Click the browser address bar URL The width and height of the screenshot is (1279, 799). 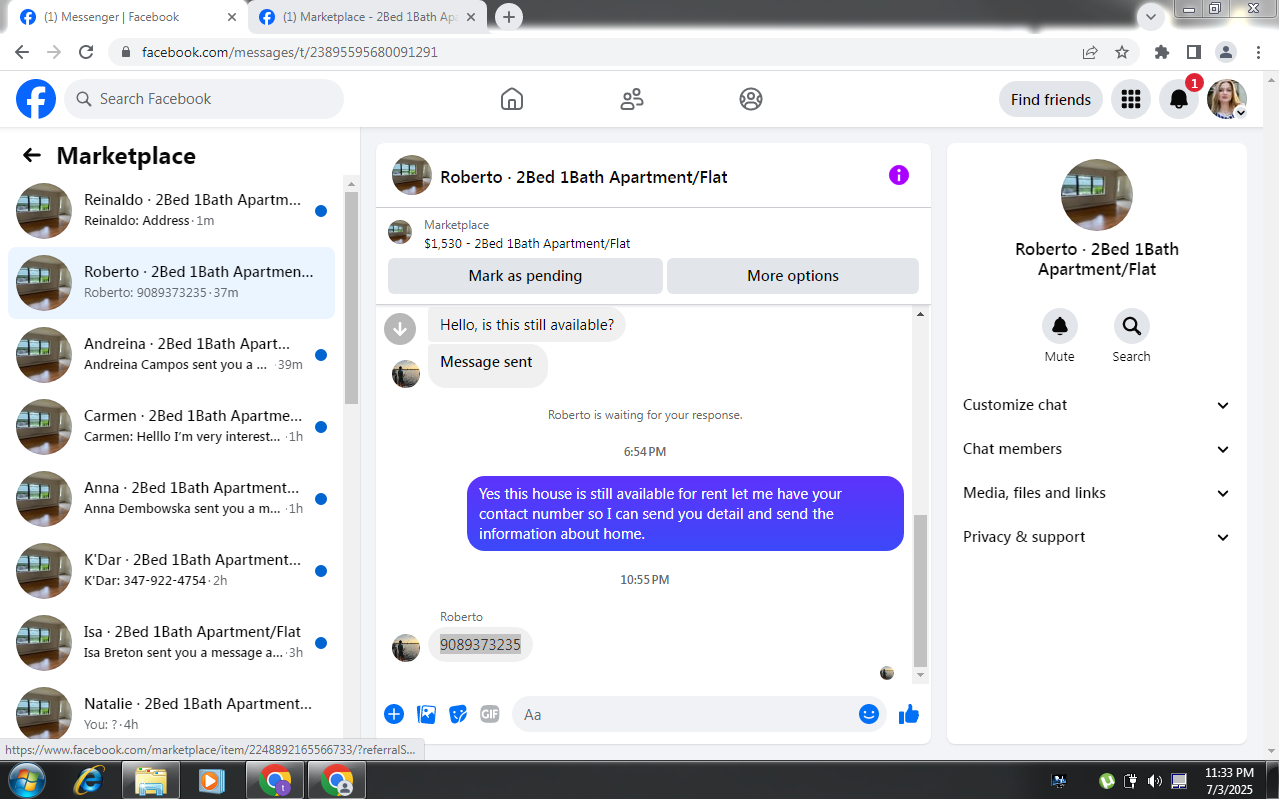point(290,52)
